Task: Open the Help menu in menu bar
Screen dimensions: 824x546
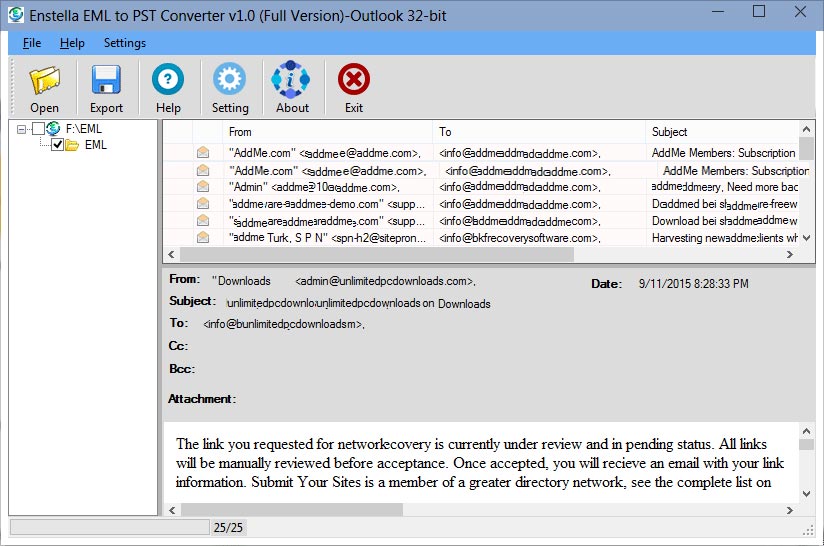Action: click(72, 43)
